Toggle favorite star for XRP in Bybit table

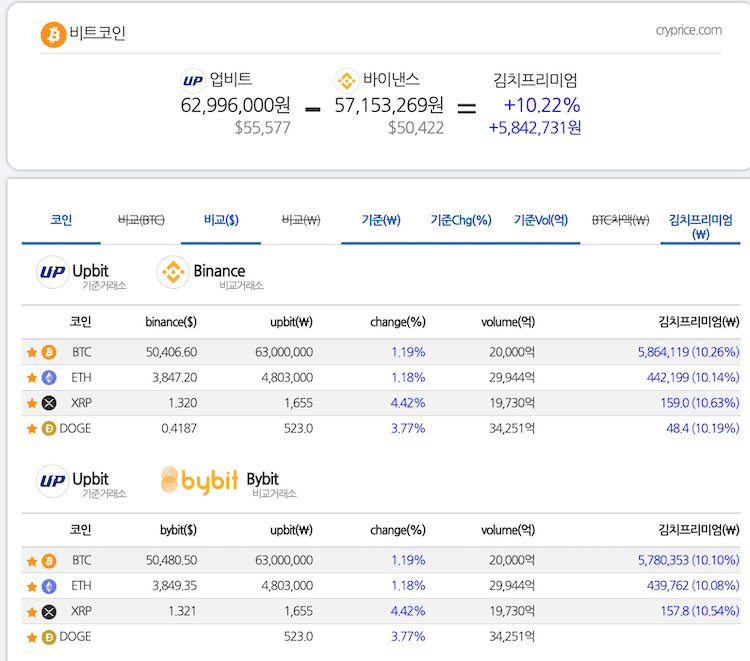tap(32, 612)
